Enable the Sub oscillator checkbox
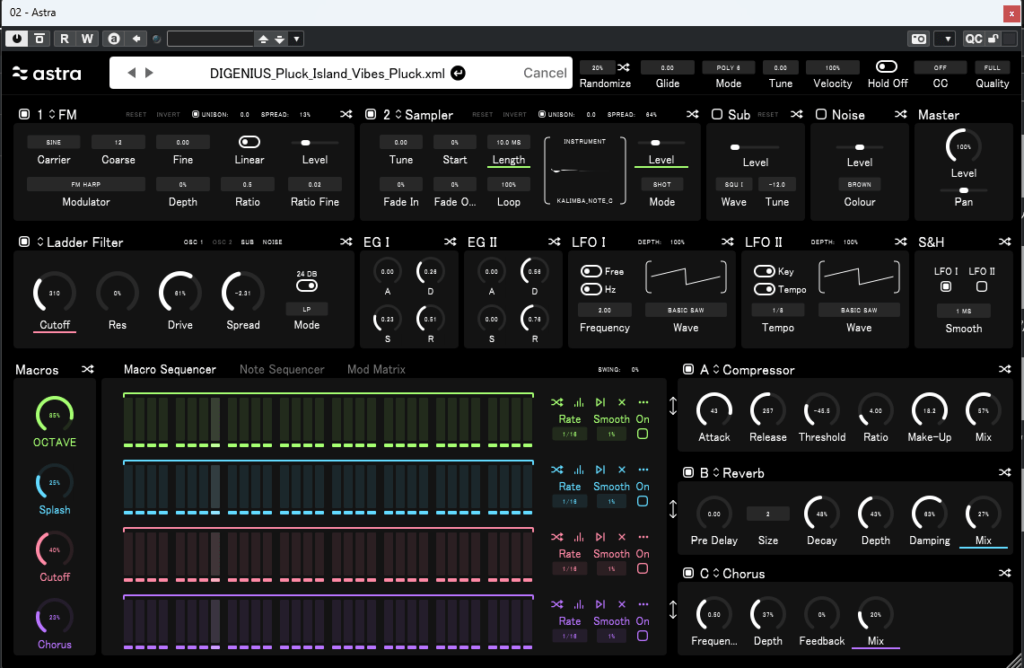Viewport: 1024px width, 668px height. [x=716, y=114]
